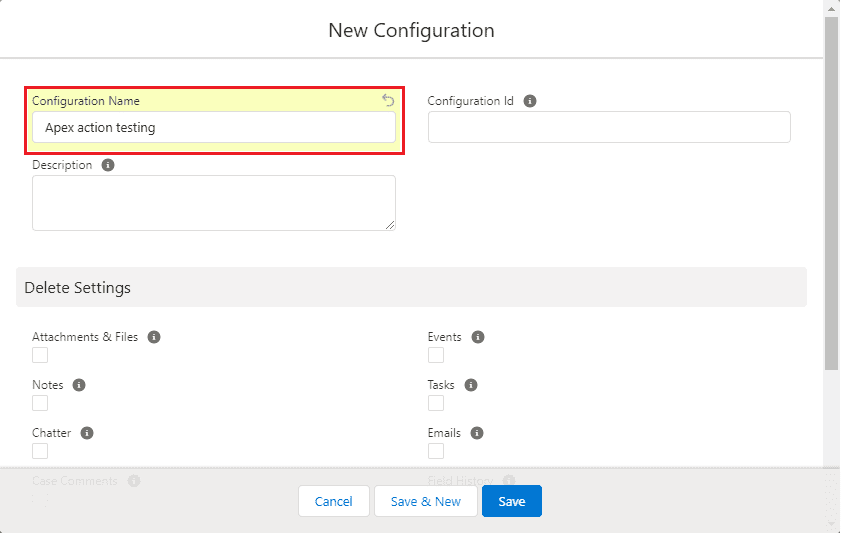The image size is (842, 533).
Task: Click the Events info icon
Action: click(478, 337)
